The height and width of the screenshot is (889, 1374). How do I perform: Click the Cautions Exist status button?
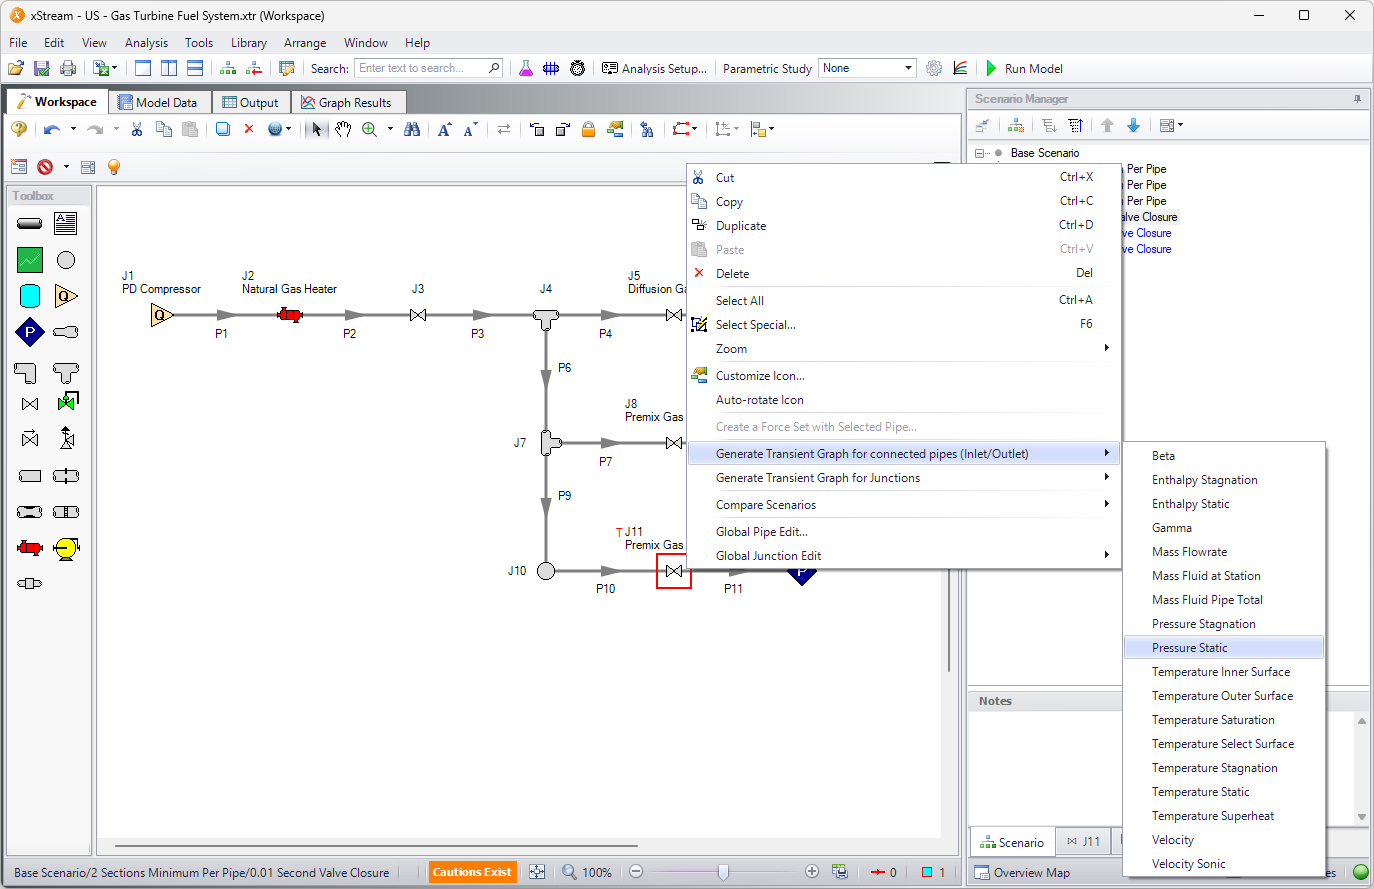coord(472,872)
